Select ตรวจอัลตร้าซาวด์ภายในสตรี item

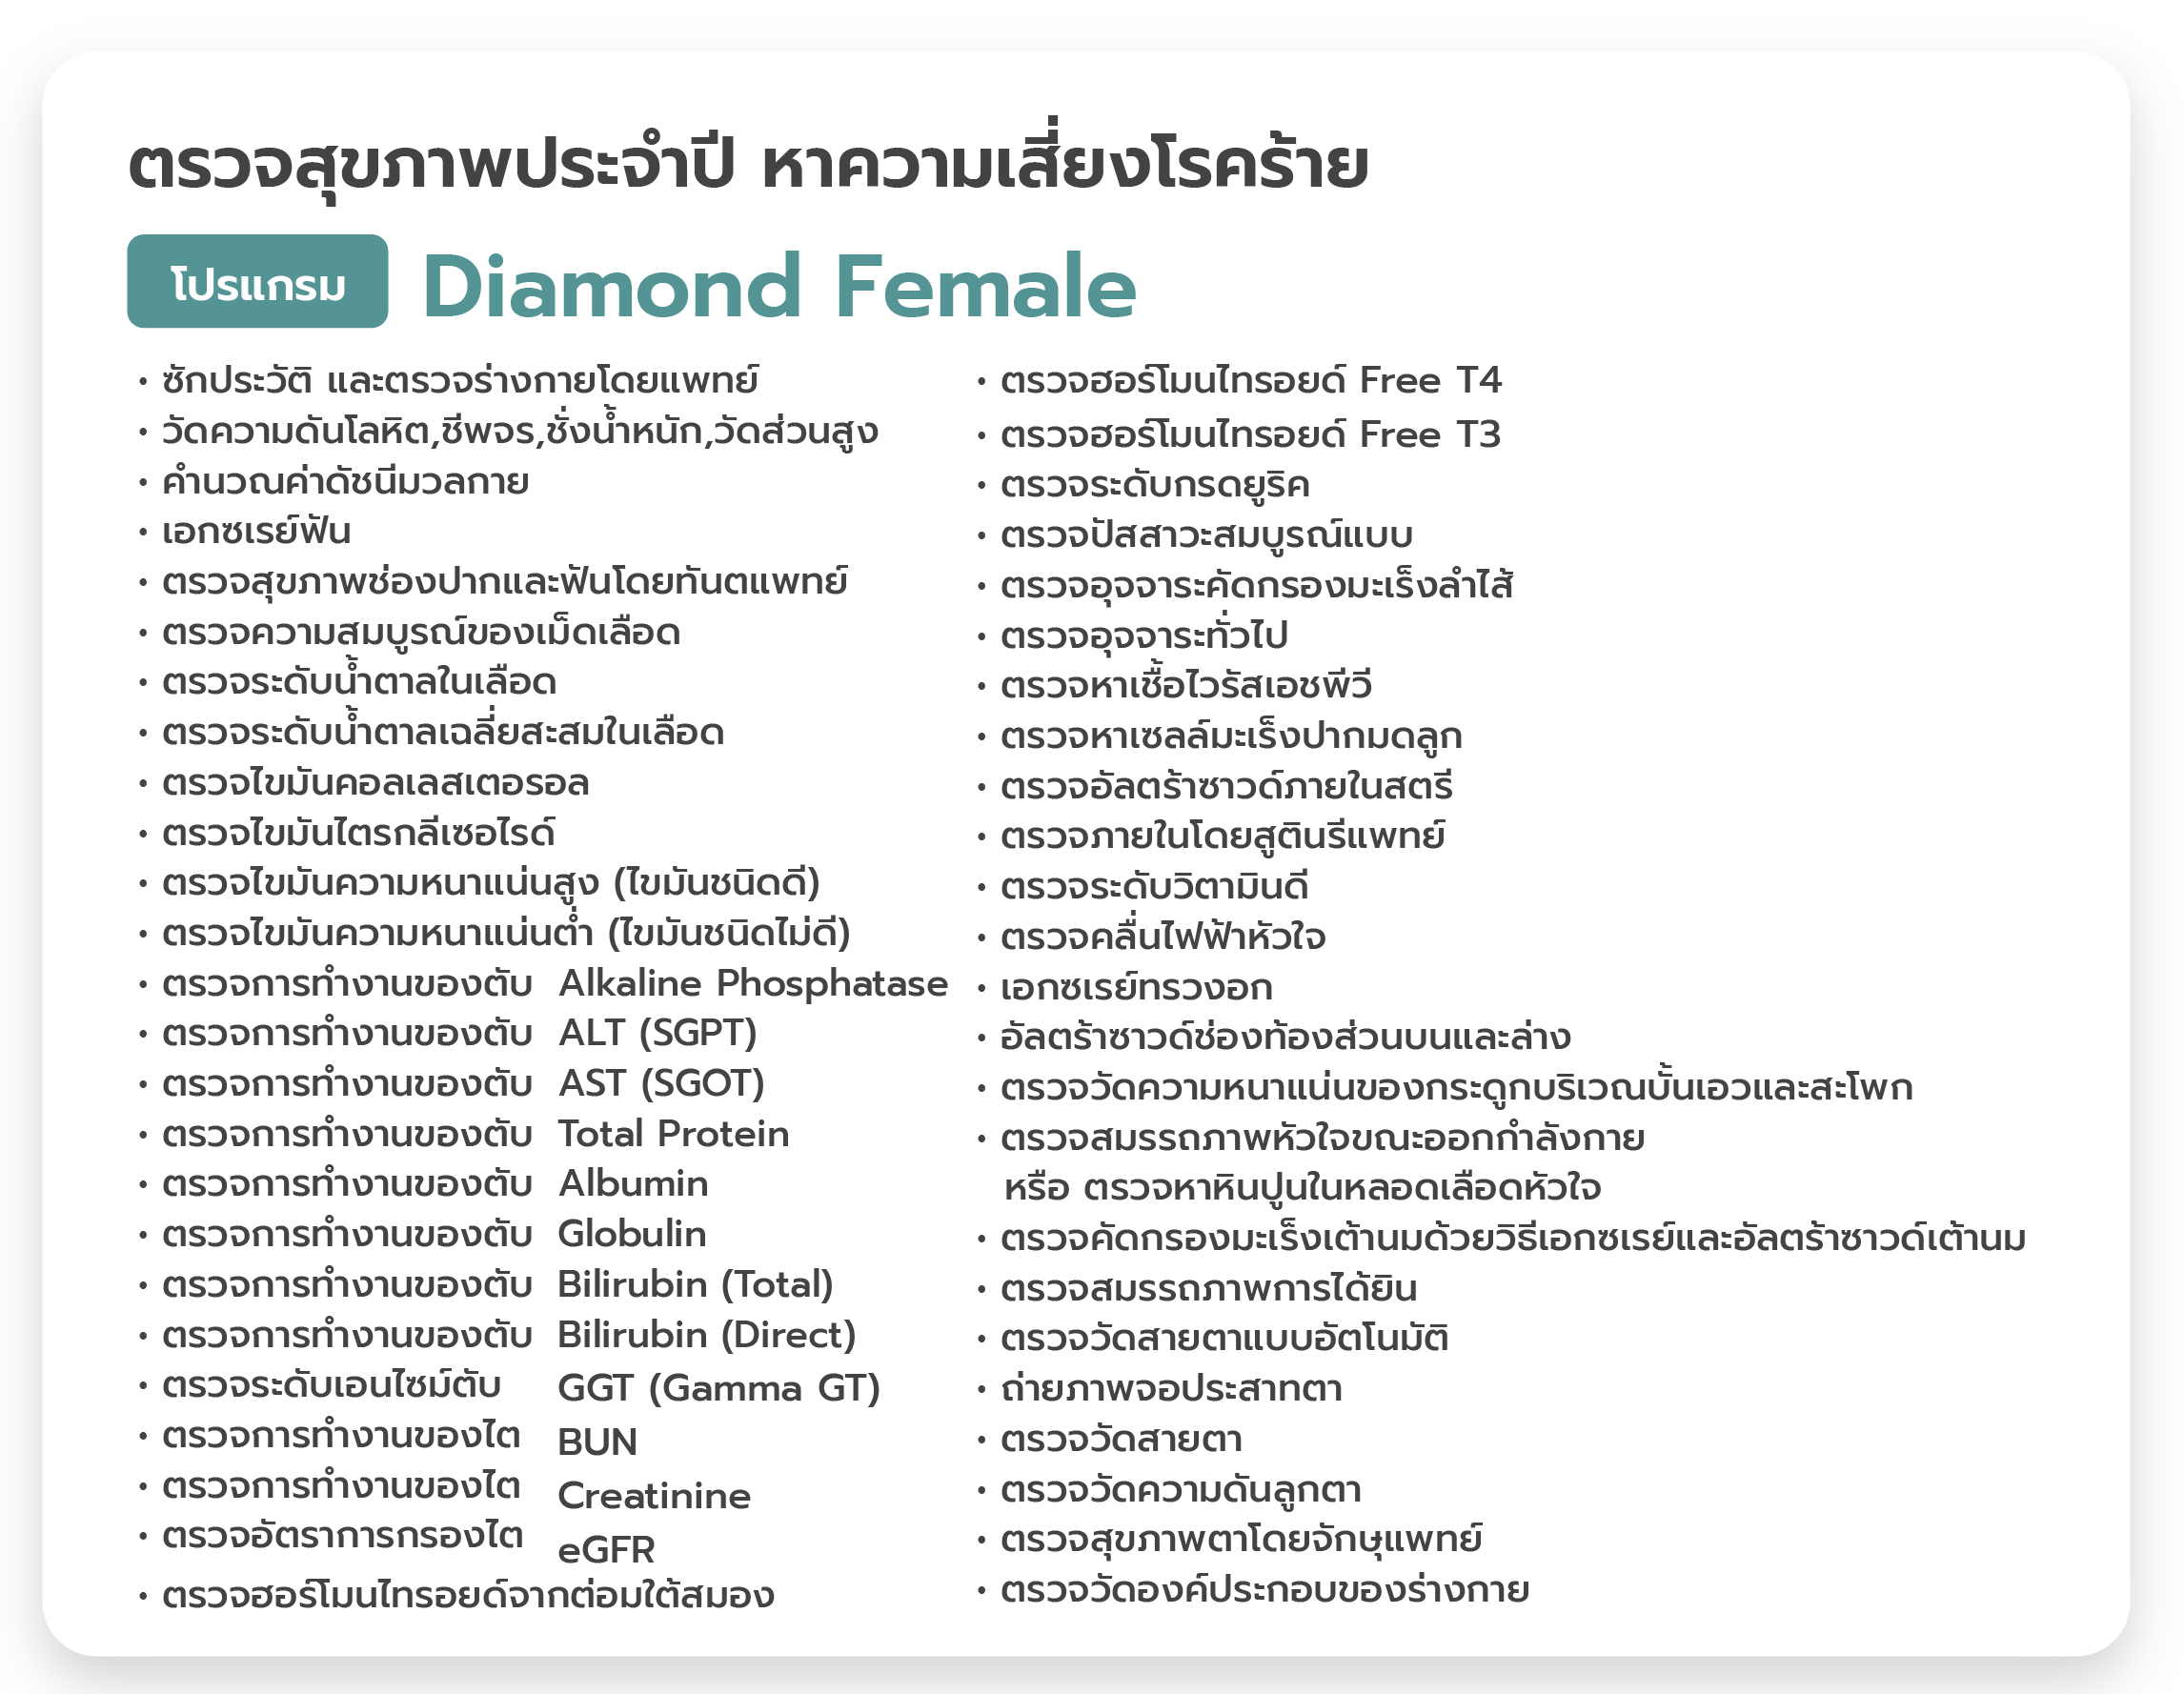click(1226, 786)
